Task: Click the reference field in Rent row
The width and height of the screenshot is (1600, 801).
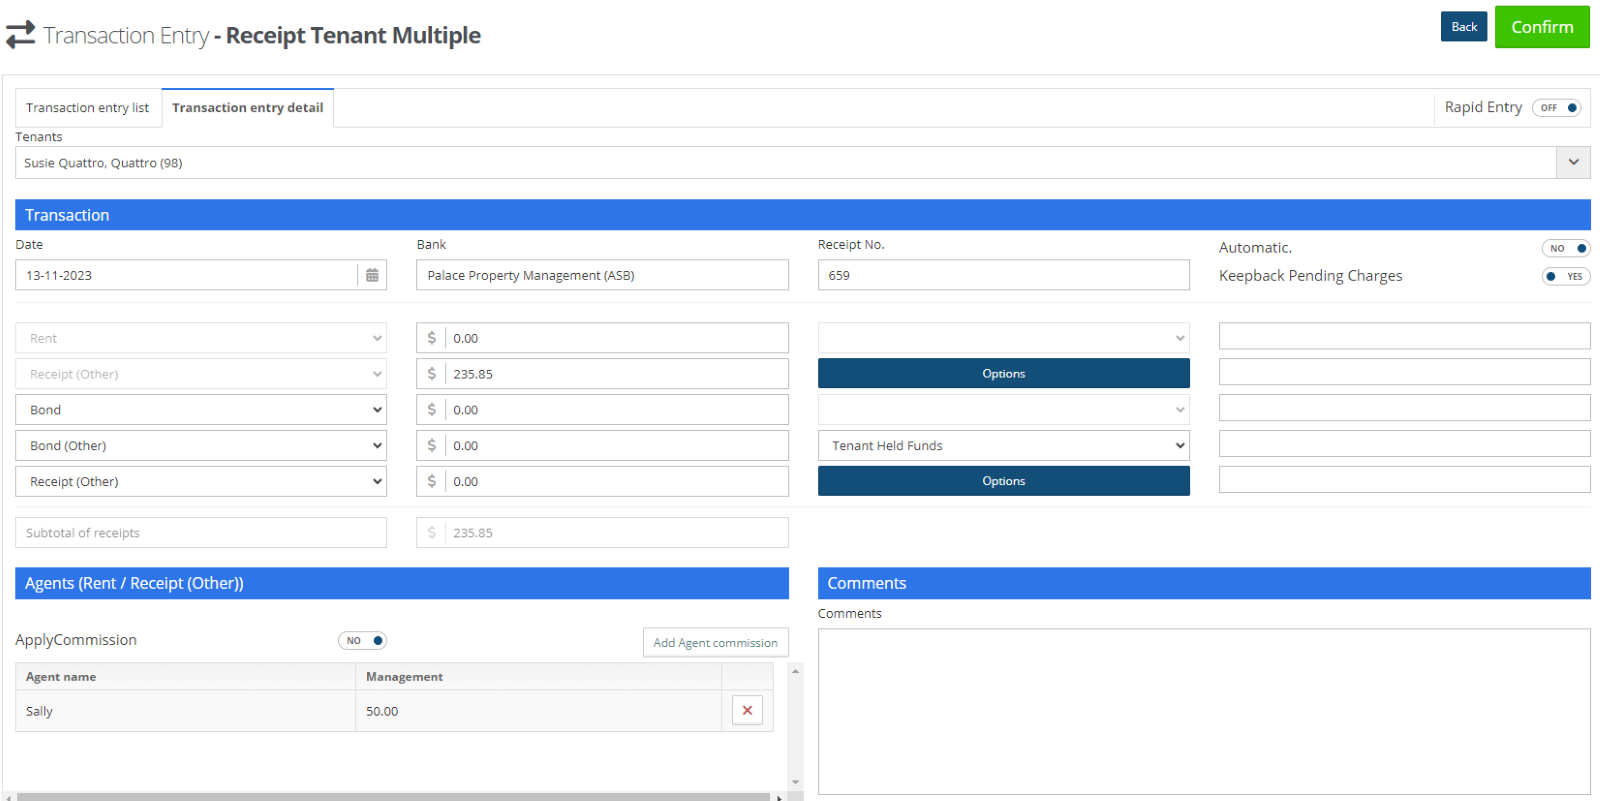Action: (1404, 336)
